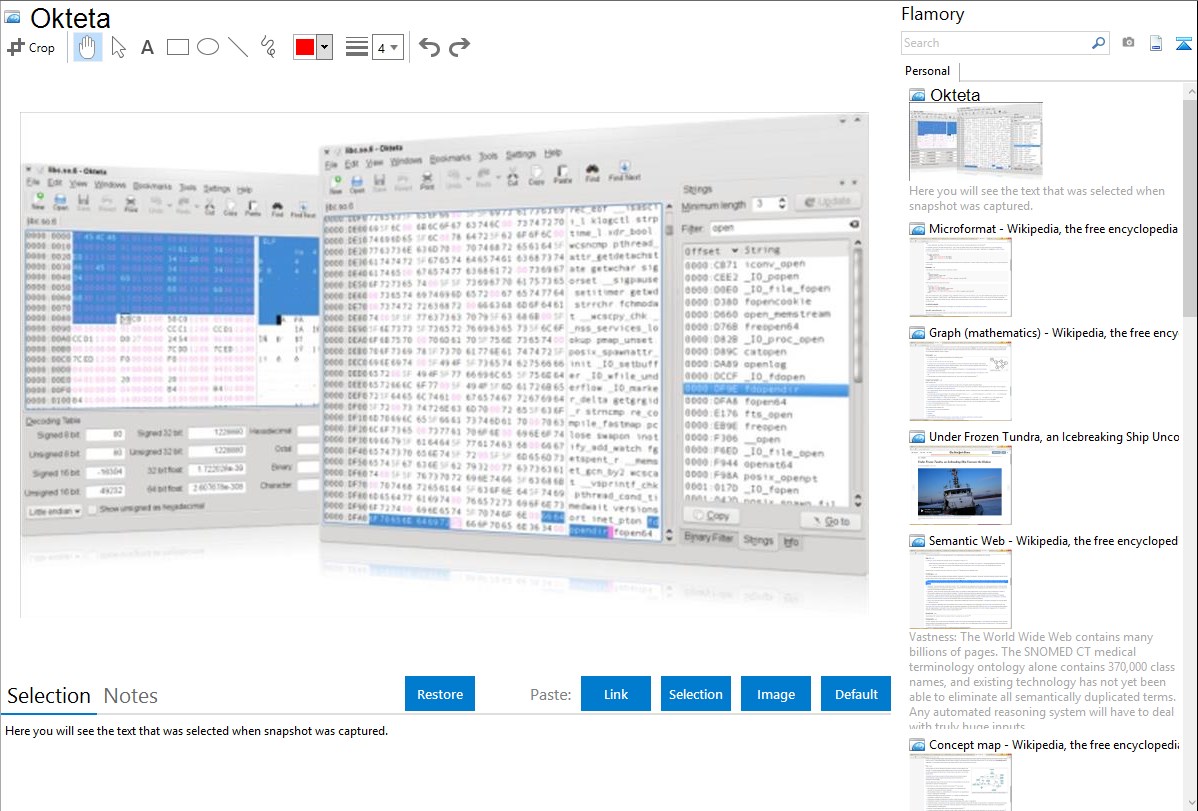The width and height of the screenshot is (1198, 811).
Task: Click the Under Frozen Tundra snapshot title
Action: (1054, 436)
